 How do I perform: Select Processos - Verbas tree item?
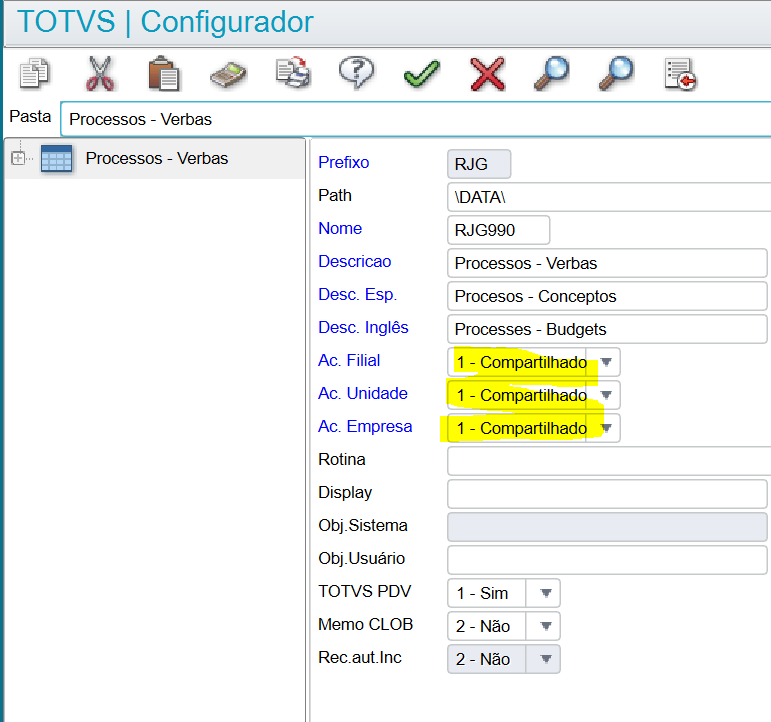tap(157, 158)
